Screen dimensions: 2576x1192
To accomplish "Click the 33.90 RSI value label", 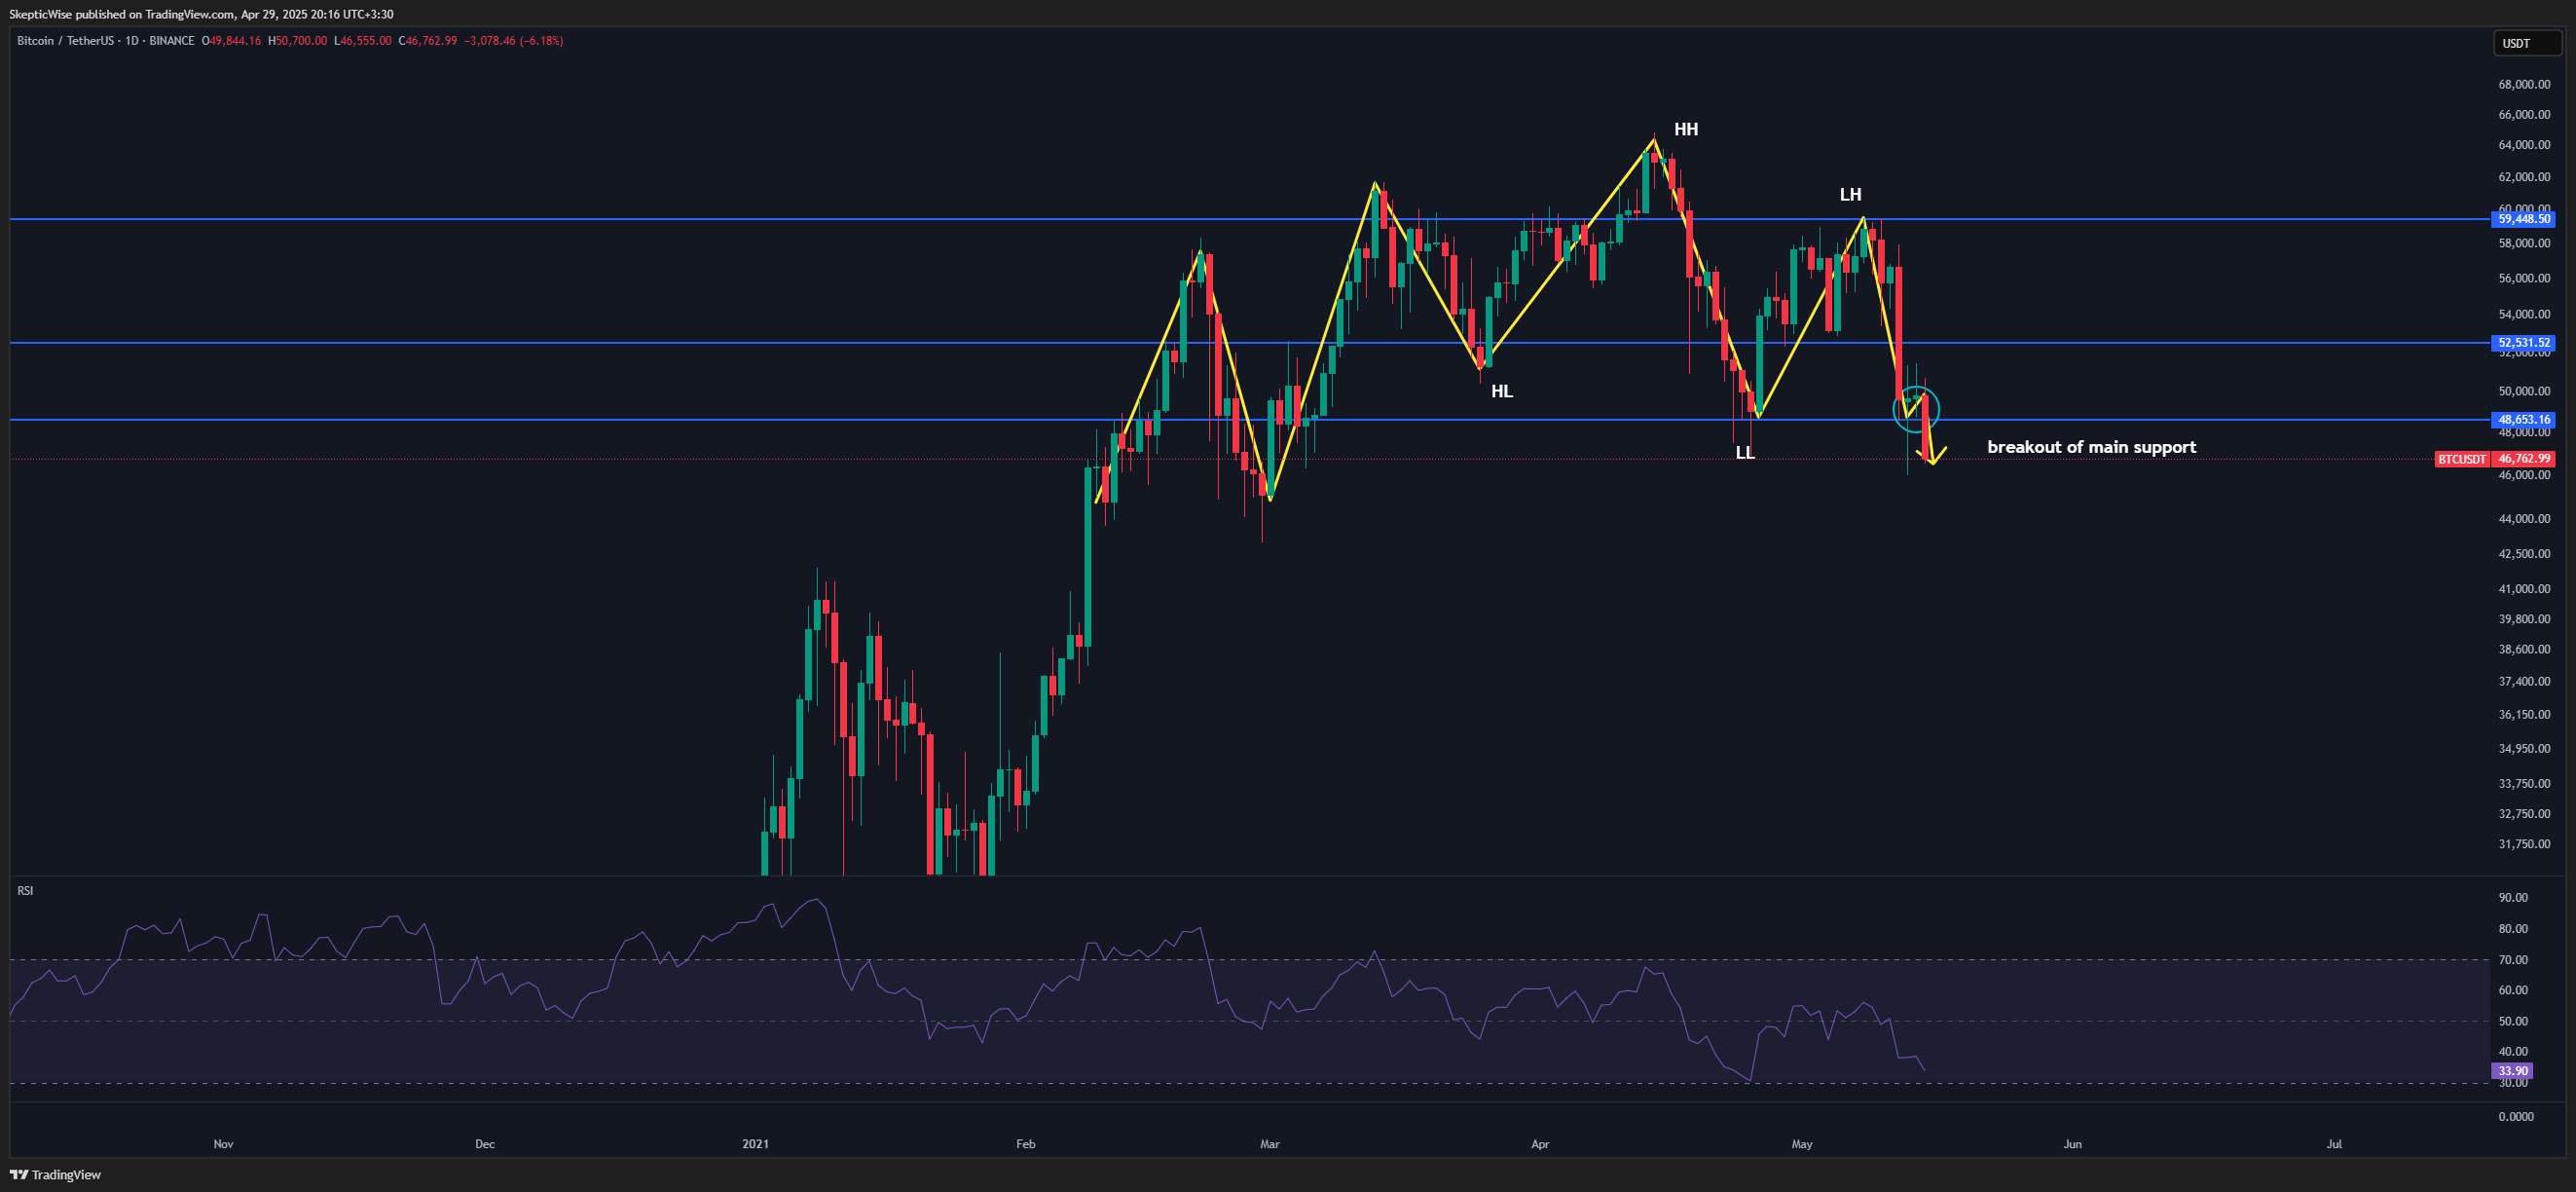I will tap(2513, 1071).
